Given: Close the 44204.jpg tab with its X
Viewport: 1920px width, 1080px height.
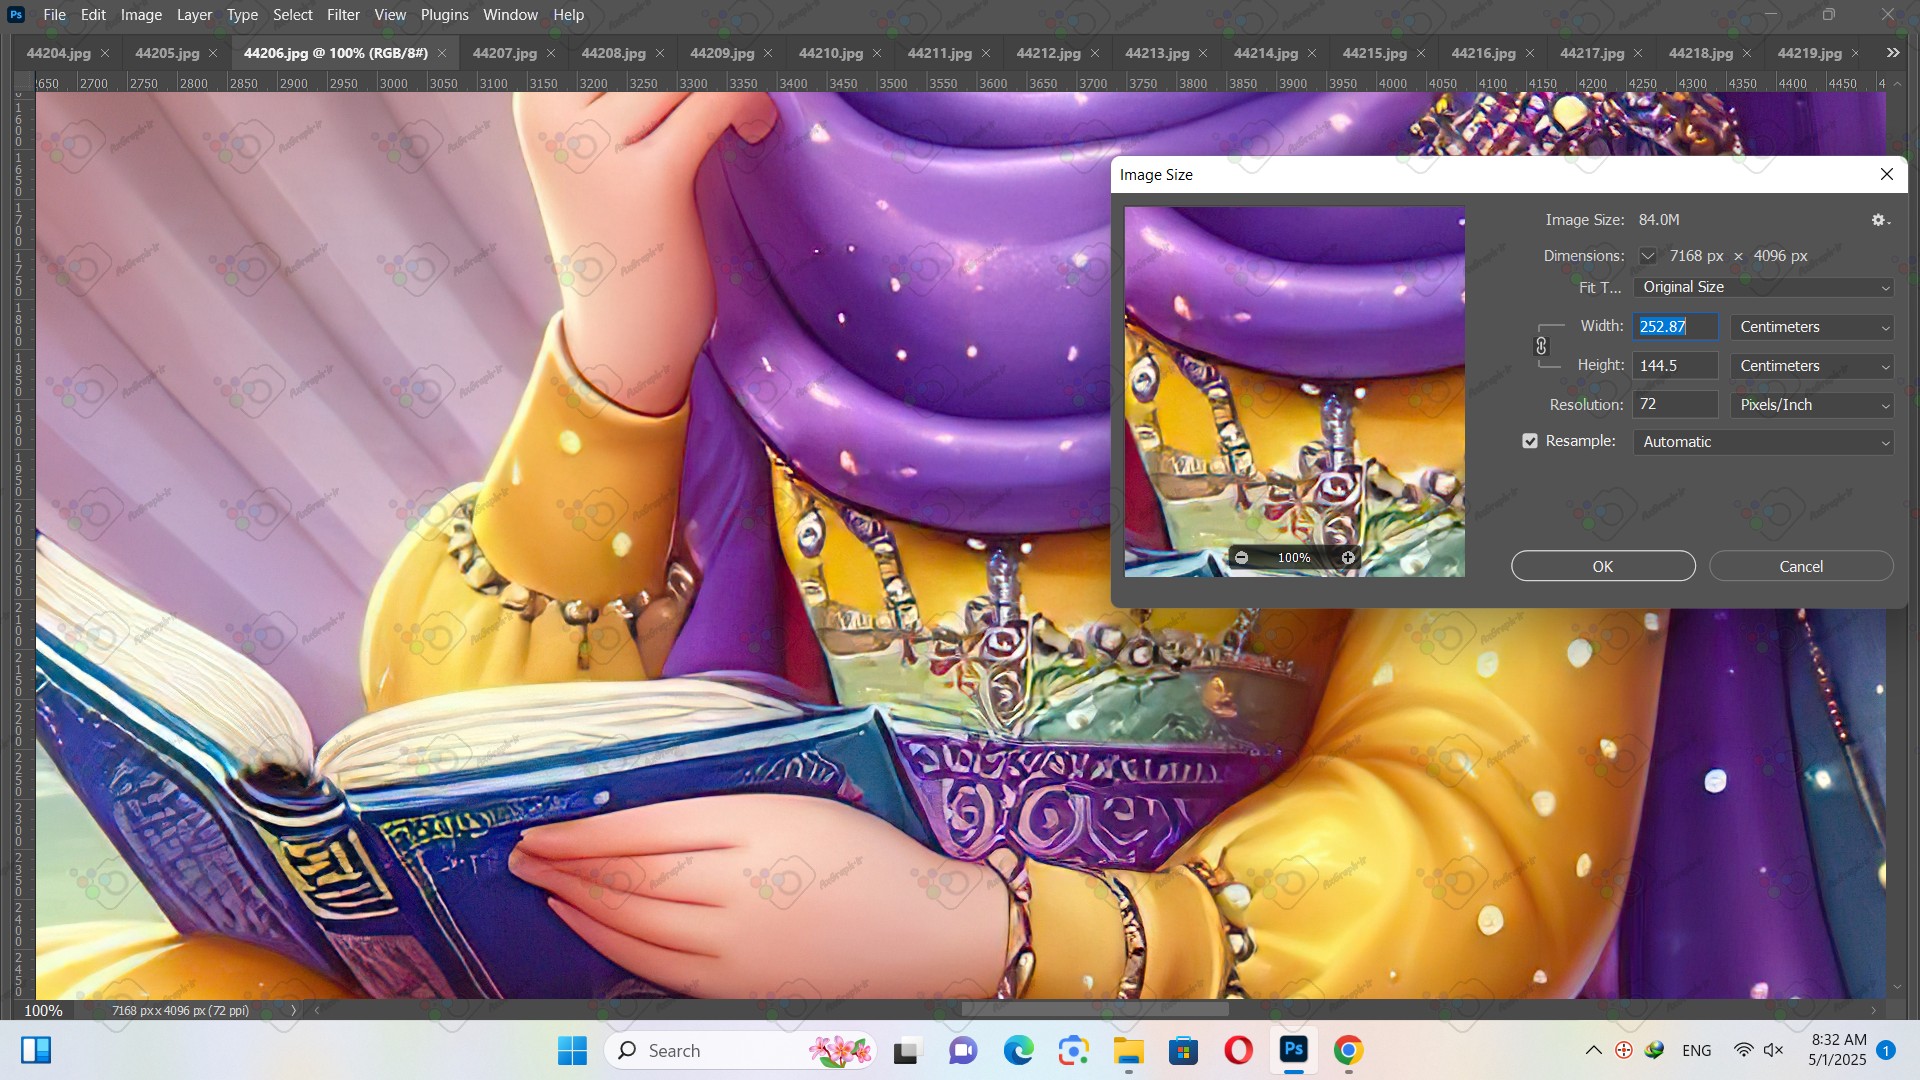Looking at the screenshot, I should 105,53.
